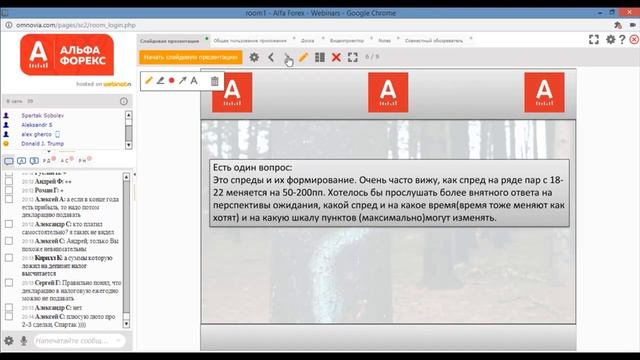Open the browser extension icon in address bar
Viewport: 640px width, 360px height.
click(x=618, y=25)
